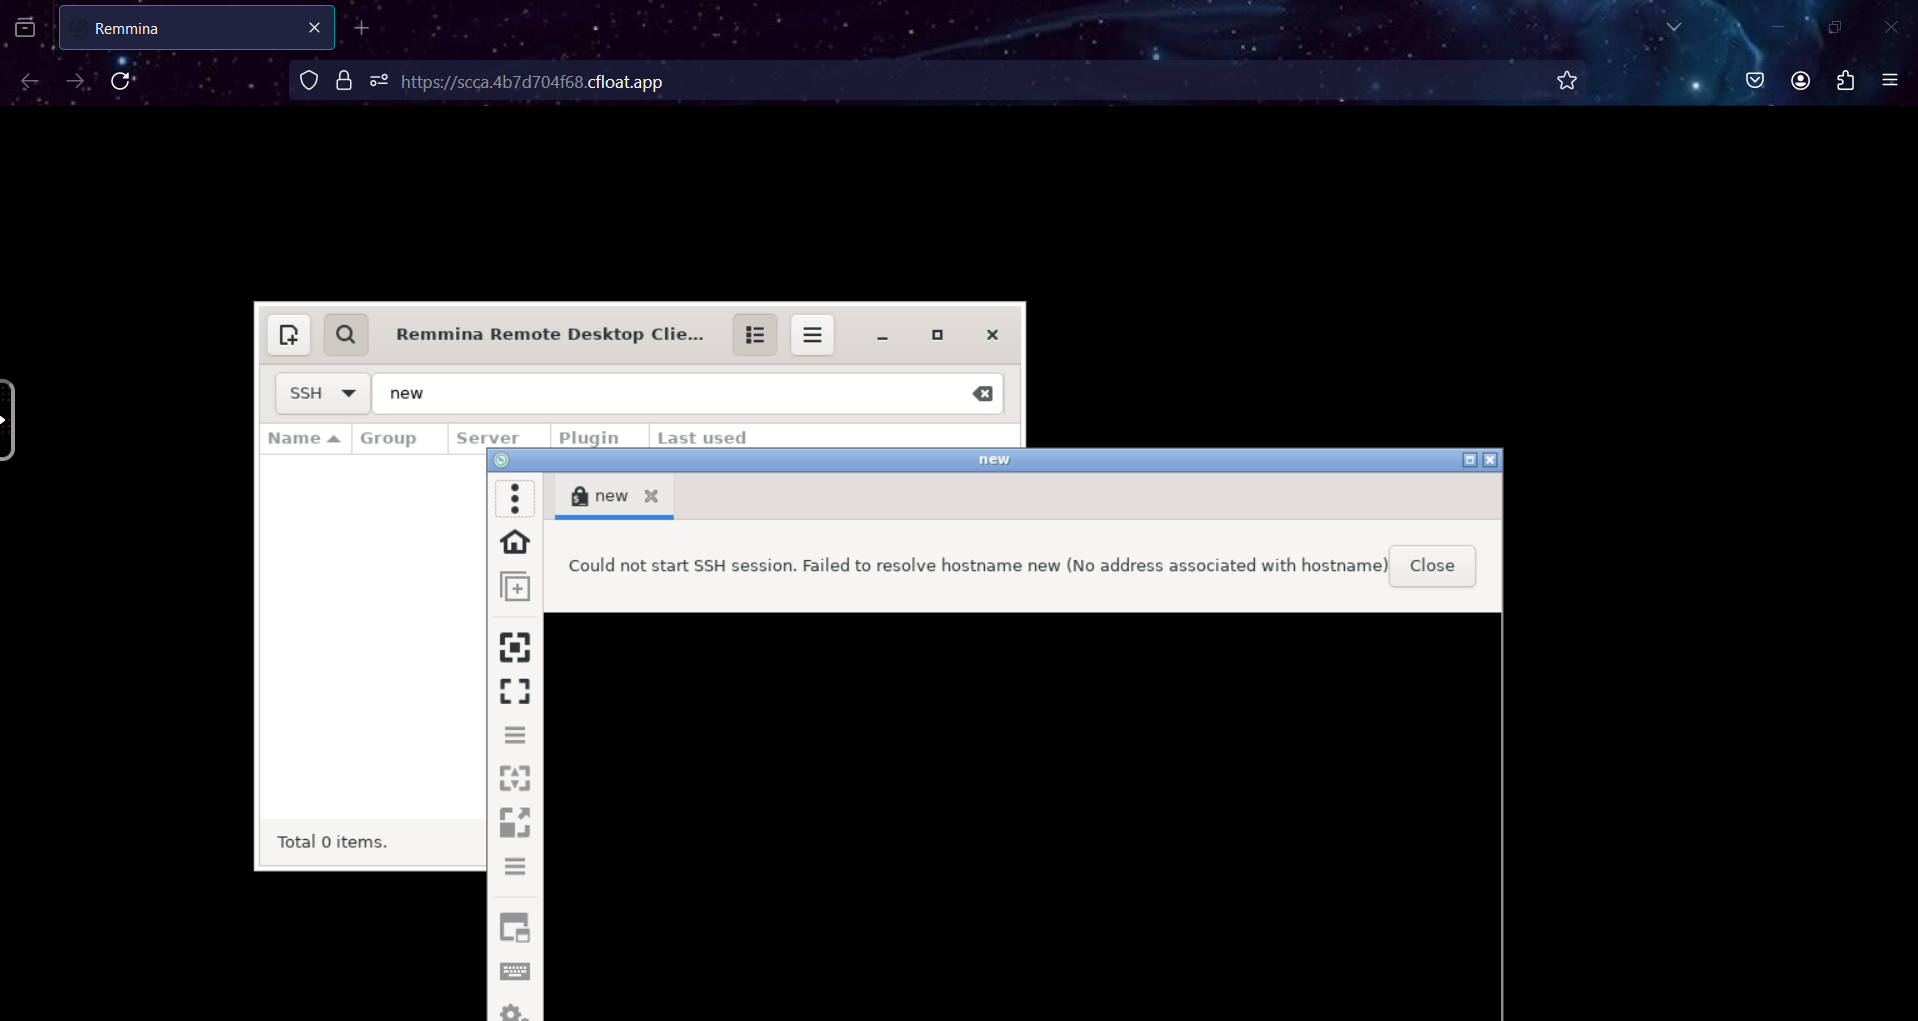Click 'Total 0 items.' status text
Image resolution: width=1918 pixels, height=1021 pixels.
point(332,842)
